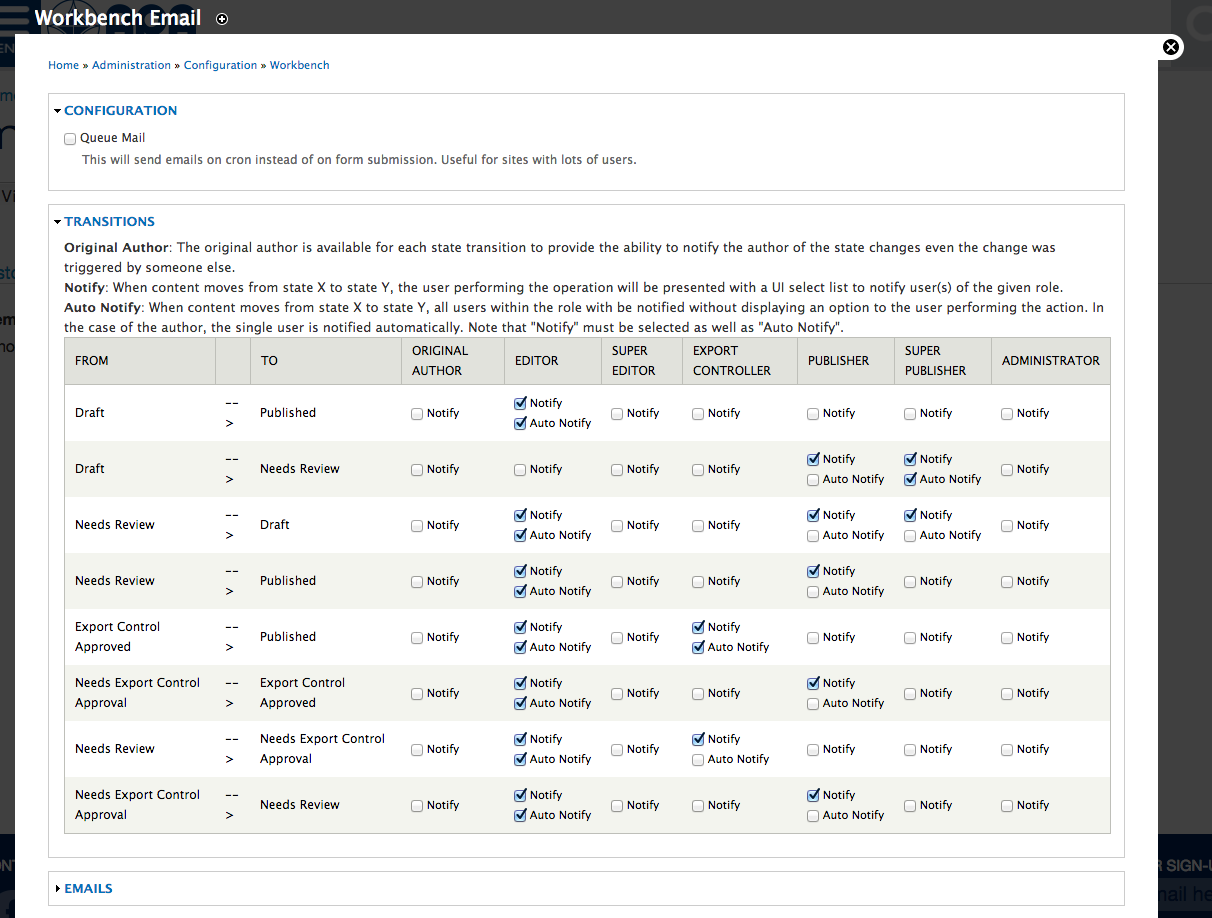Uncheck Super Publisher Auto Notify for Draft to Needs Review

coord(910,479)
